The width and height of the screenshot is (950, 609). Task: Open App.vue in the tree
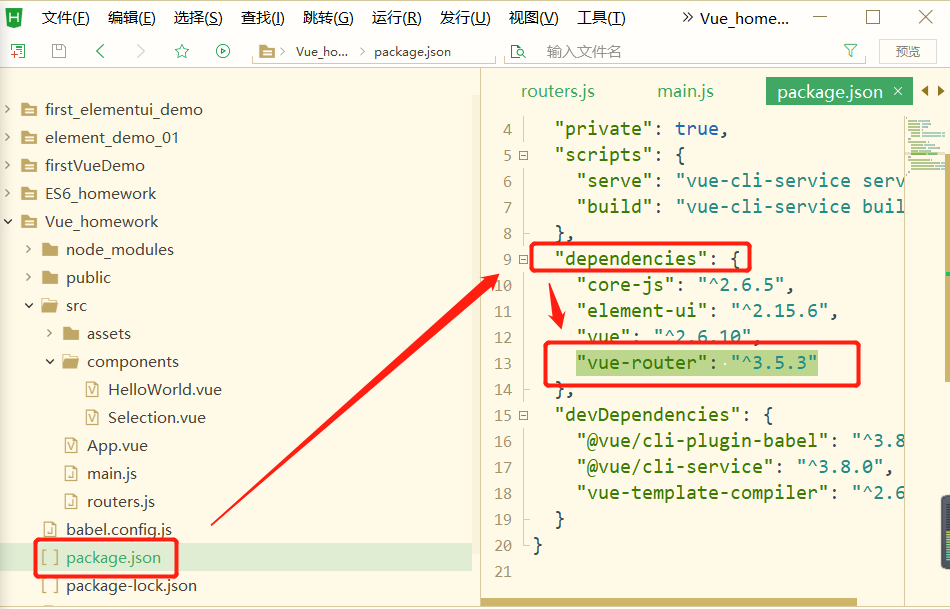pos(118,445)
